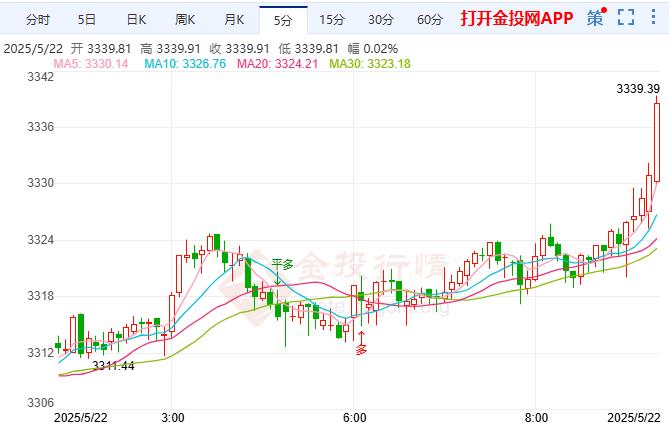
Task: Click the 3339.39 high price label
Action: pyautogui.click(x=638, y=89)
